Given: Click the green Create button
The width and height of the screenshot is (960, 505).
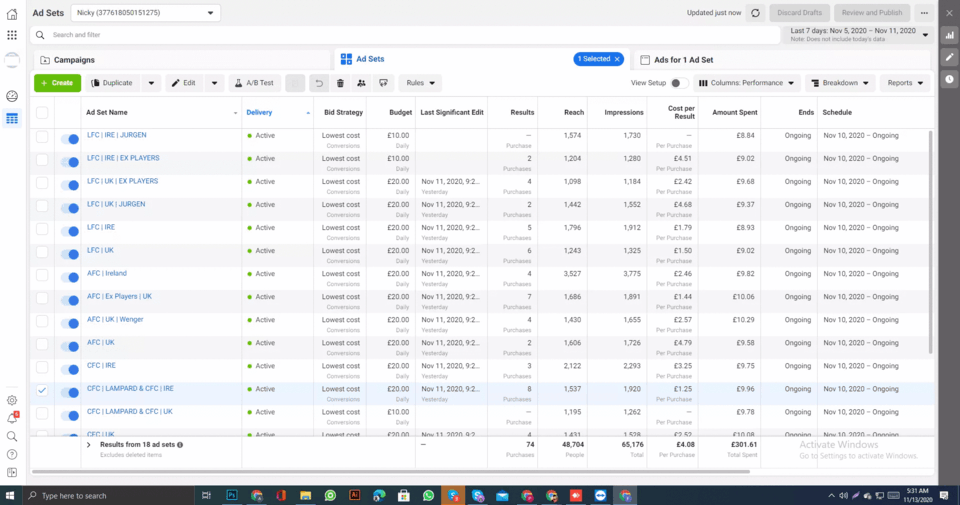Looking at the screenshot, I should pos(57,83).
